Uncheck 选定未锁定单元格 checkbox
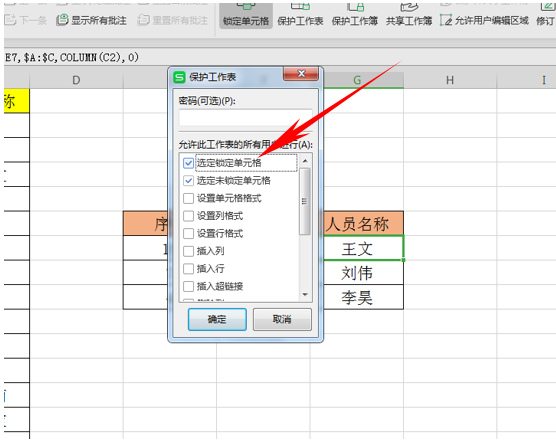The image size is (556, 446). pyautogui.click(x=188, y=181)
